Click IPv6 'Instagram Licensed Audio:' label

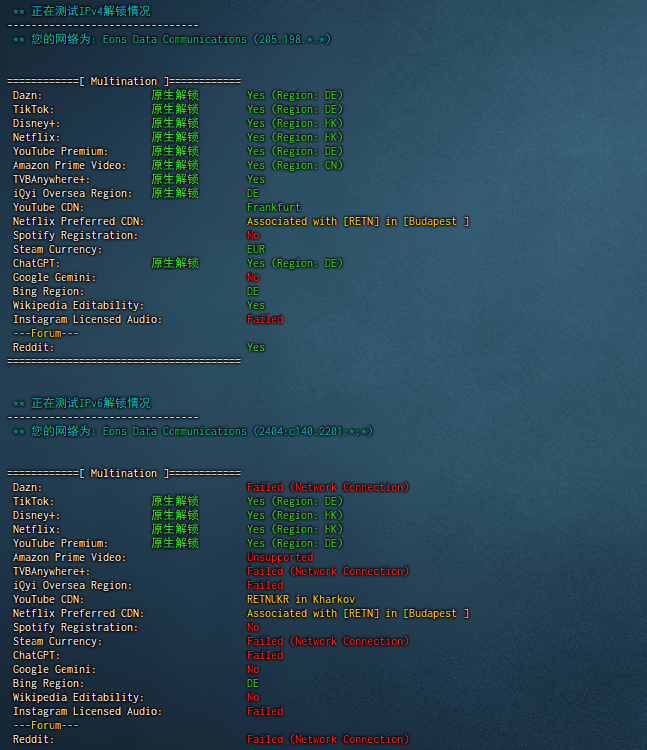point(88,712)
